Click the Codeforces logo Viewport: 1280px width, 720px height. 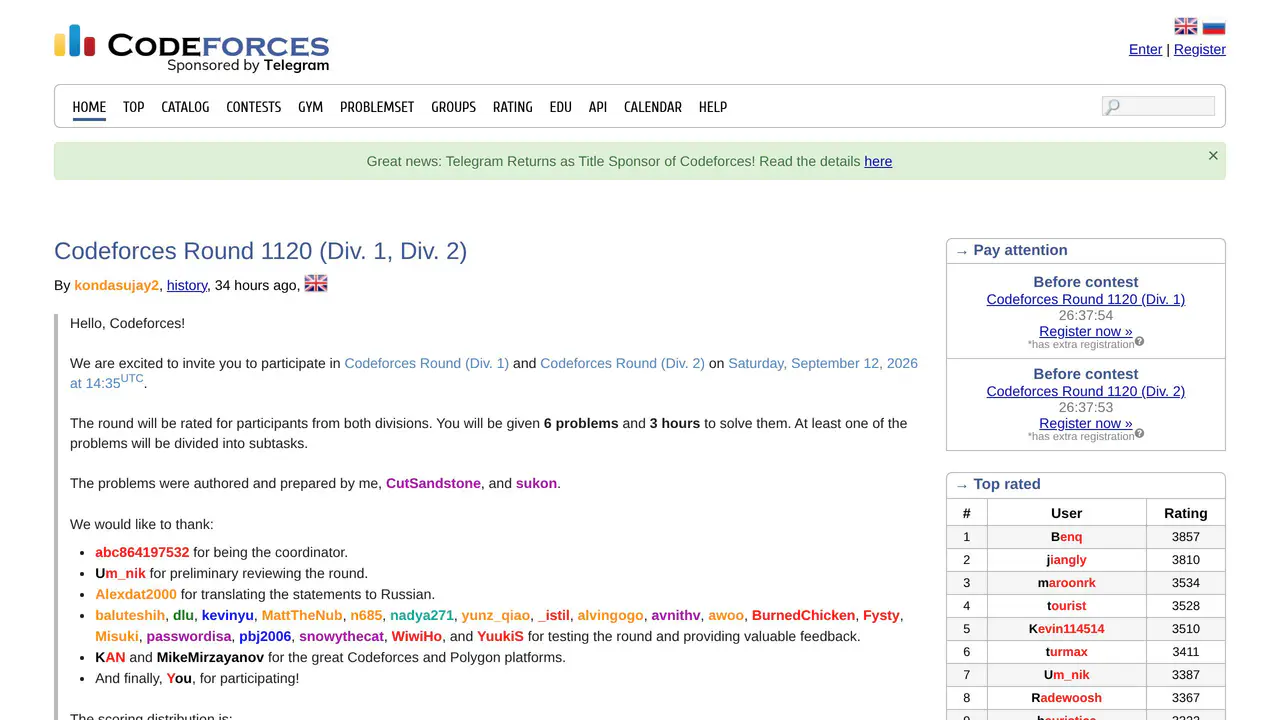coord(191,49)
